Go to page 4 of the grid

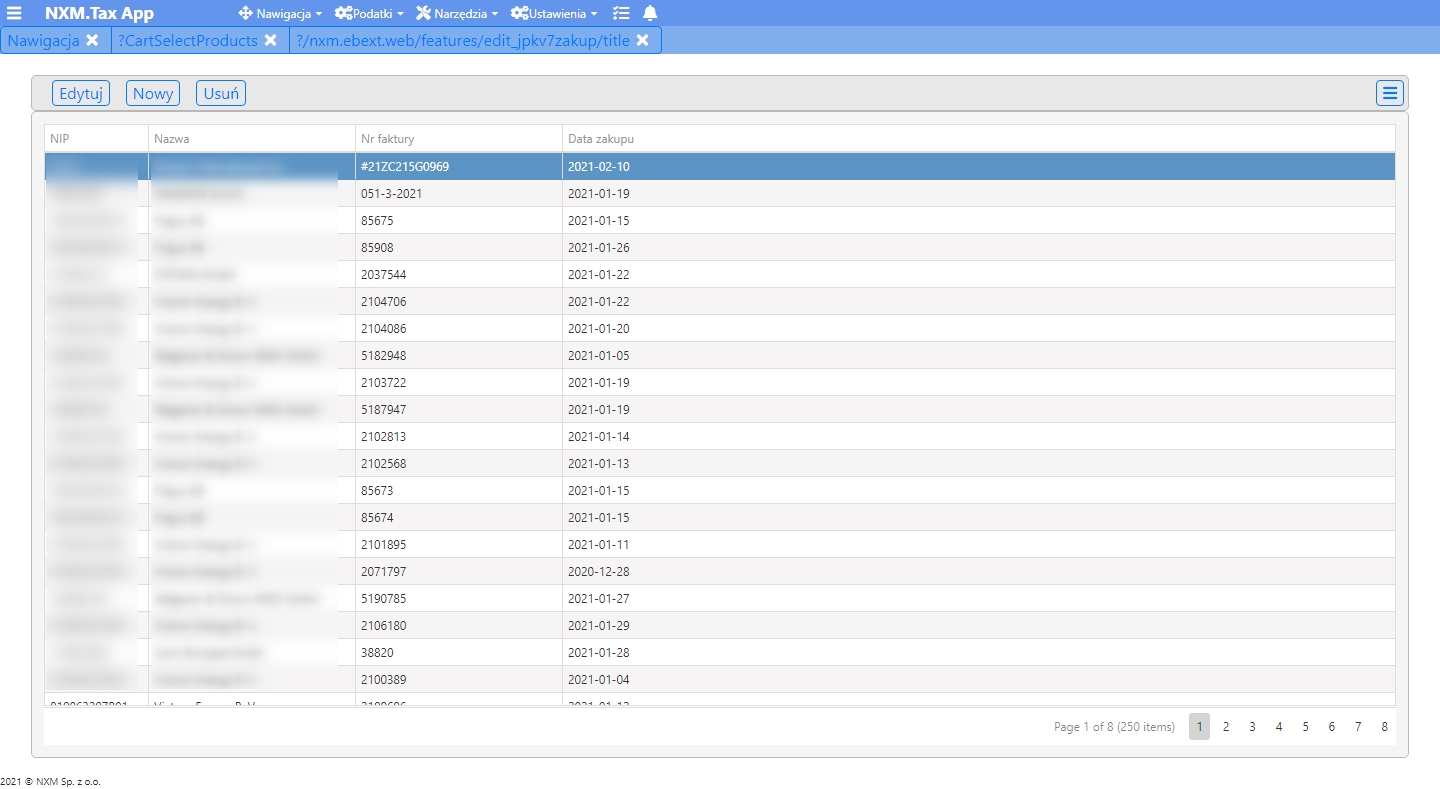(x=1279, y=727)
